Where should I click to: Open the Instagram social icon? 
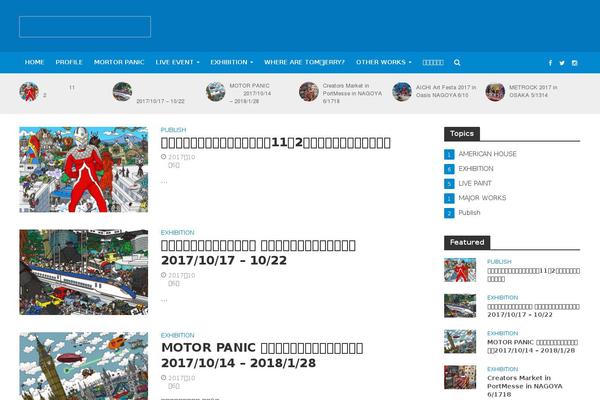(574, 63)
